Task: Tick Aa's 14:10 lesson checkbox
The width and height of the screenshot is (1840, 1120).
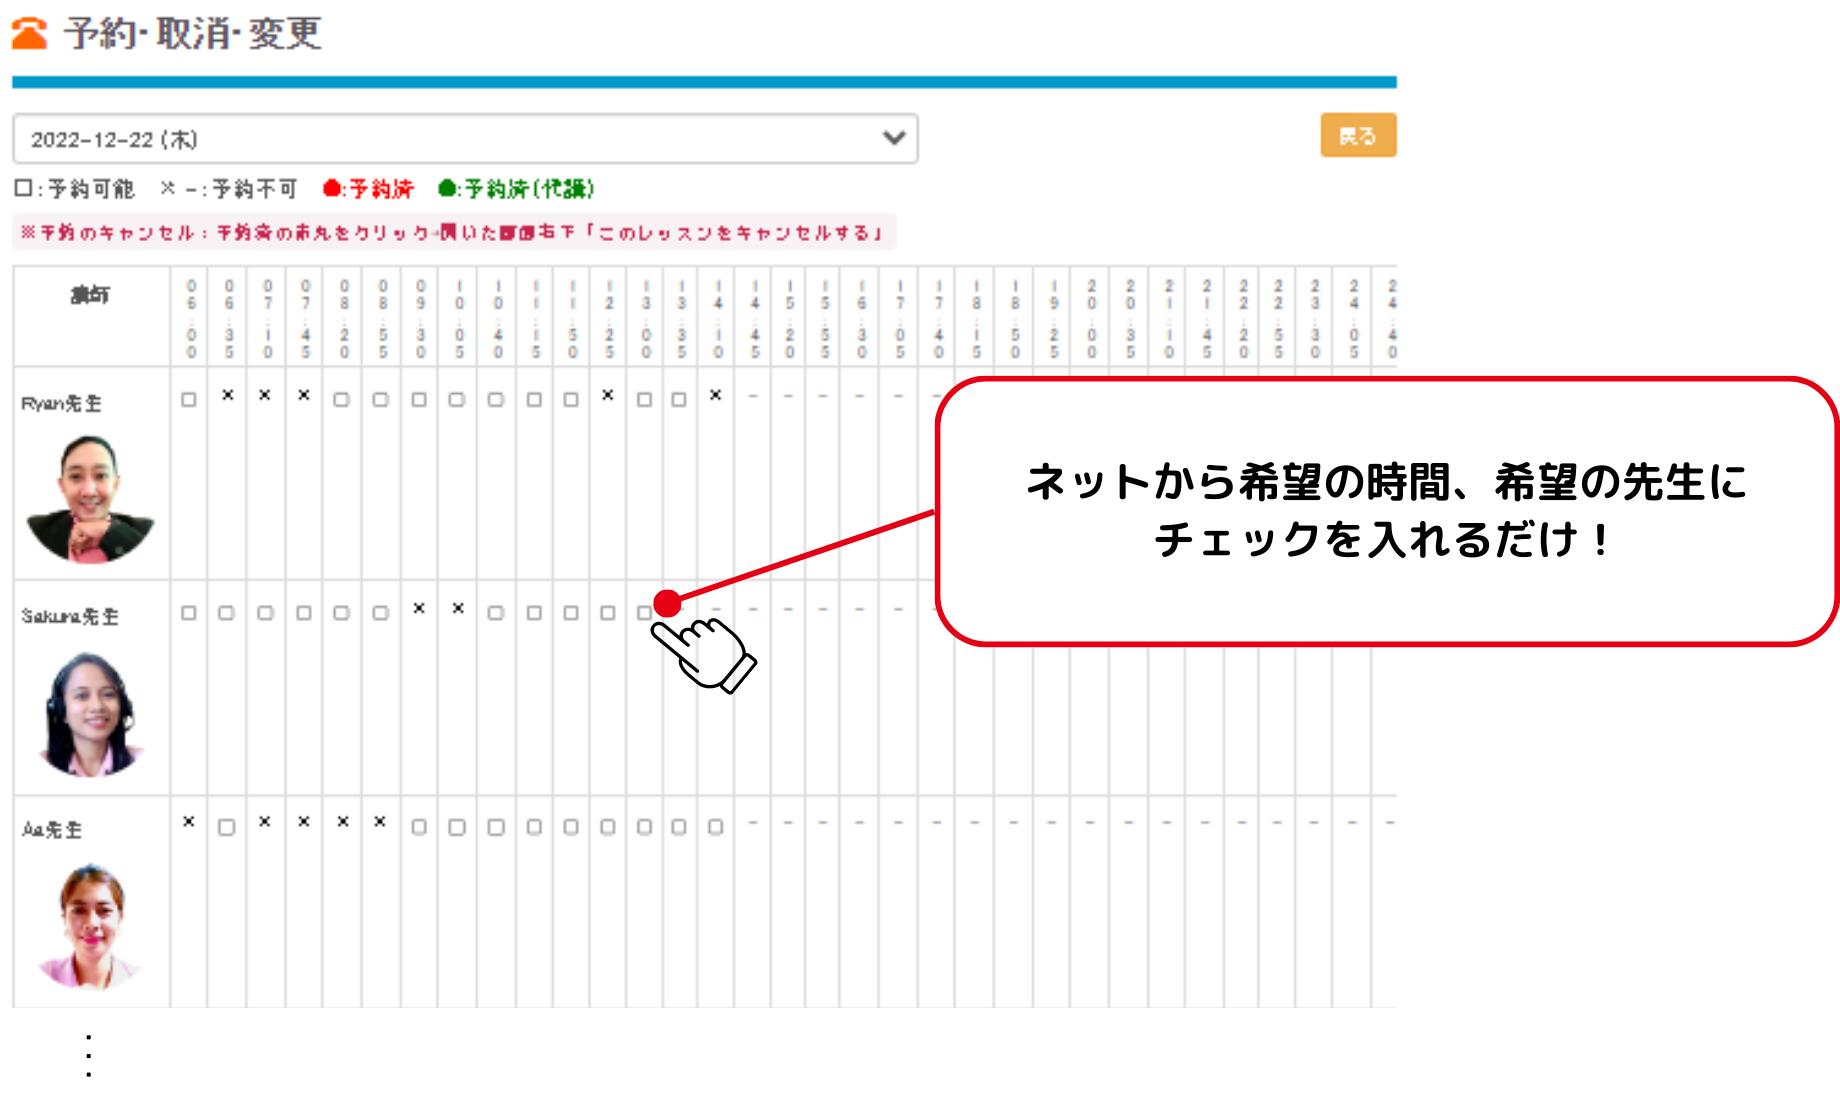Action: (716, 827)
